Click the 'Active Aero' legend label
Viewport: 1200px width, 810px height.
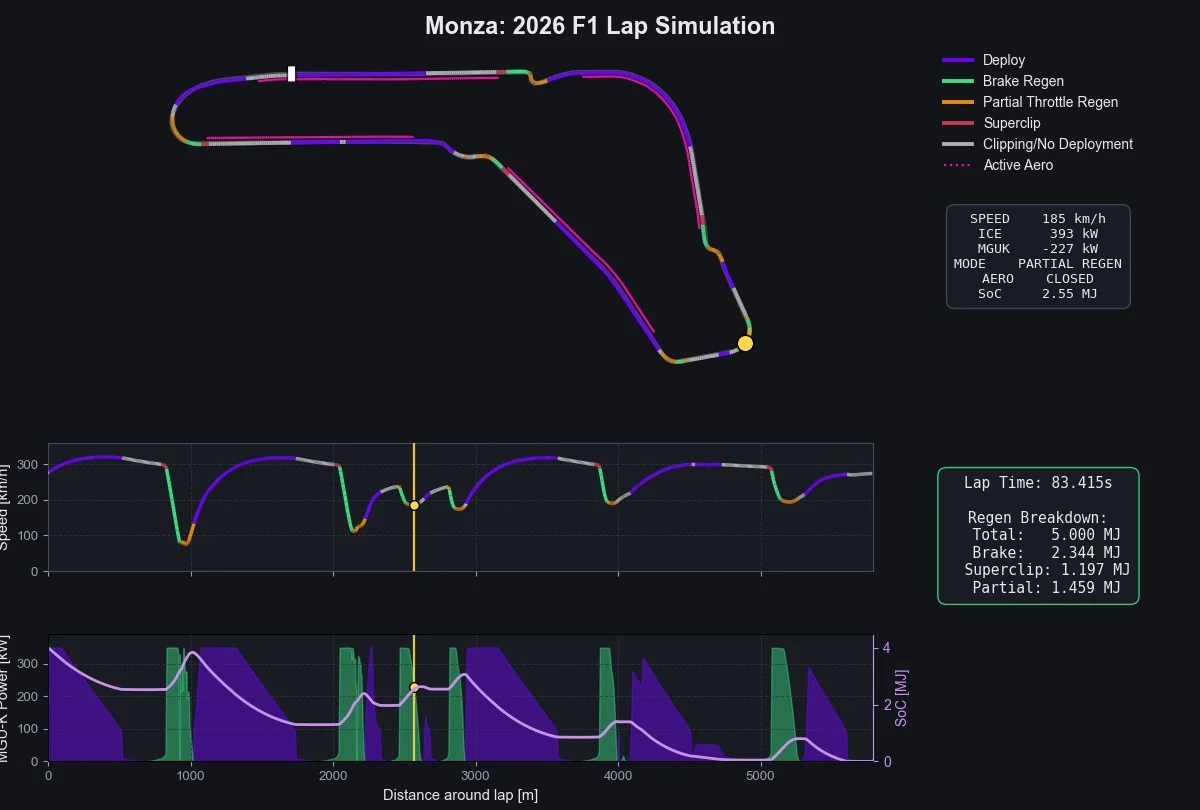pos(1018,165)
